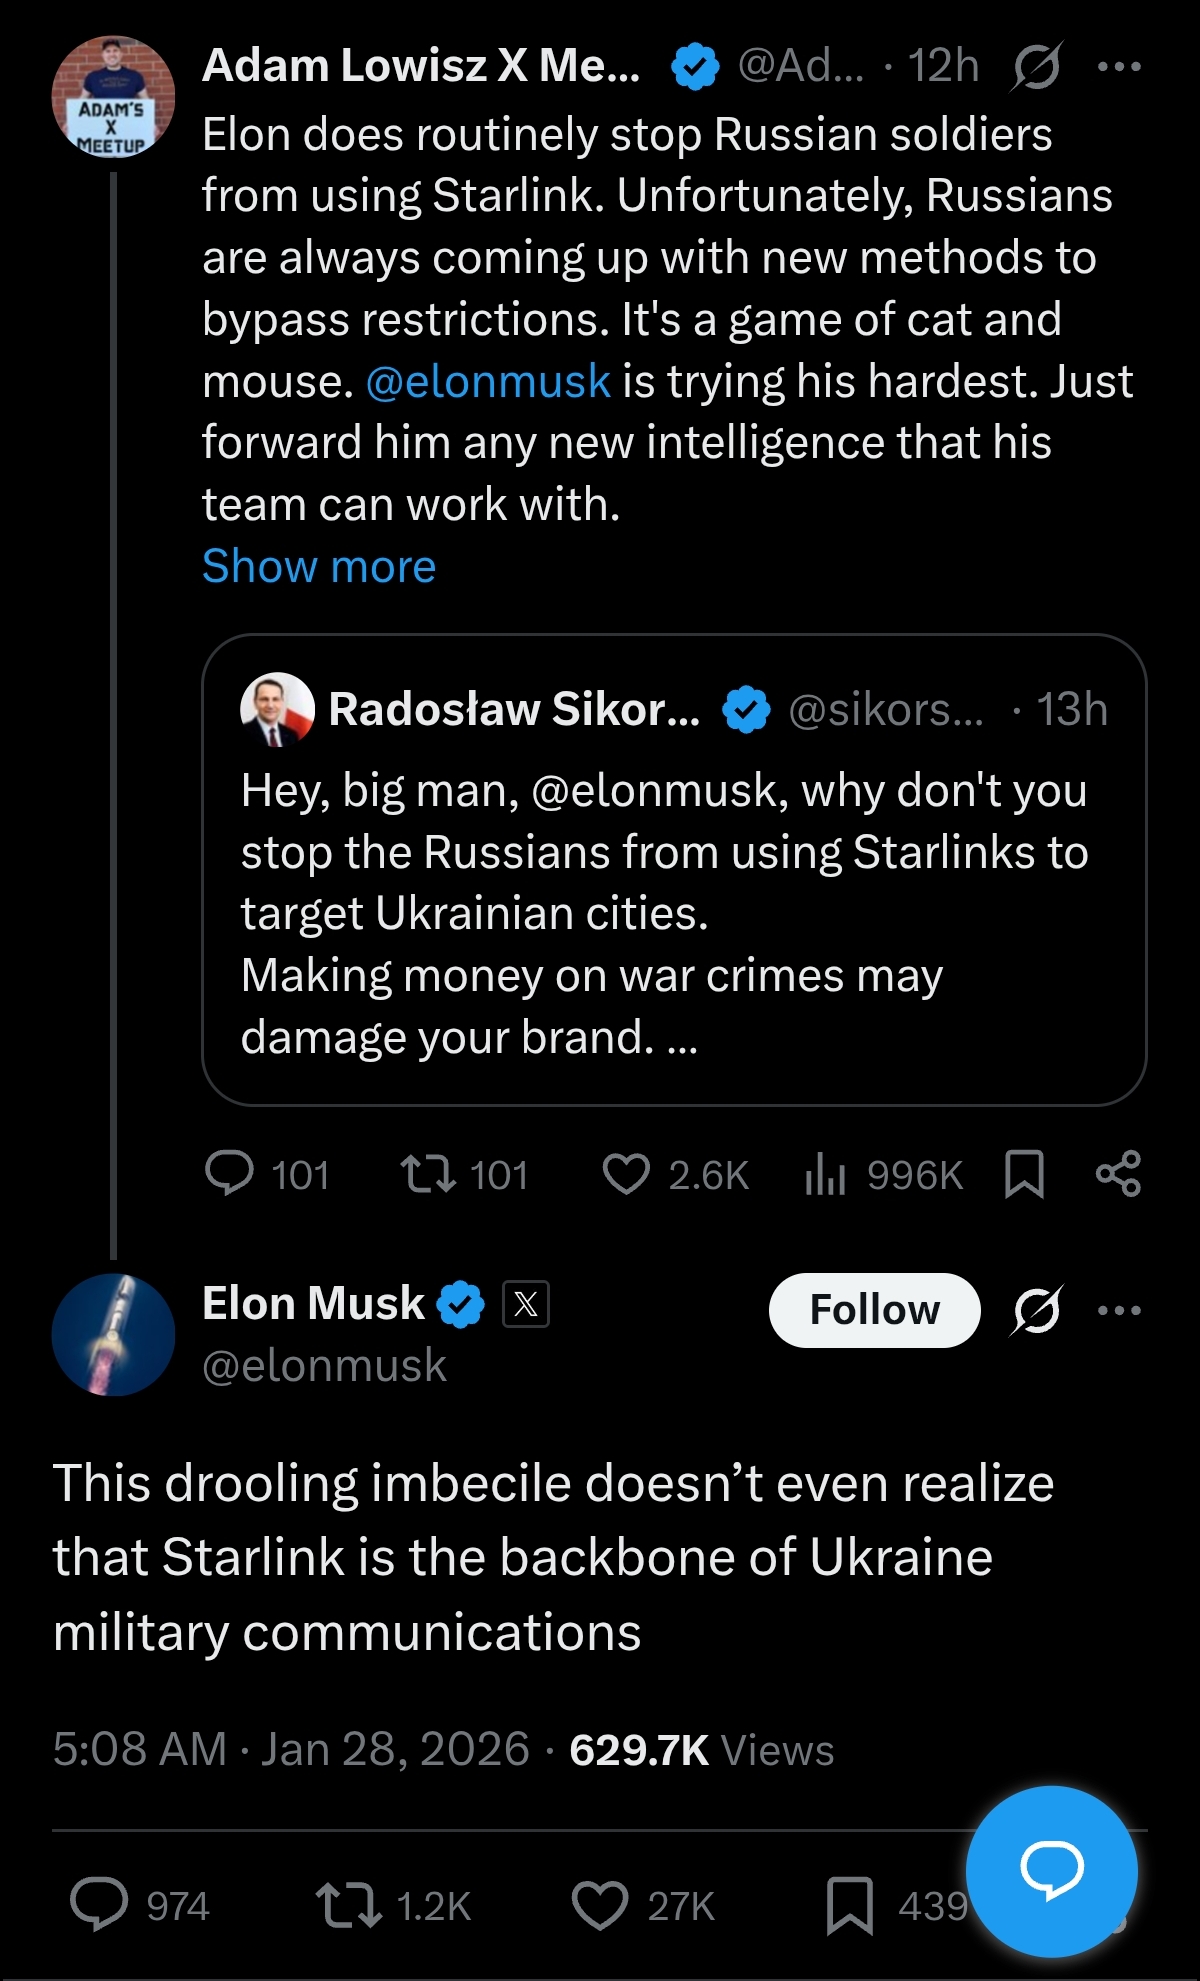Expand post with Show more link

tap(319, 566)
